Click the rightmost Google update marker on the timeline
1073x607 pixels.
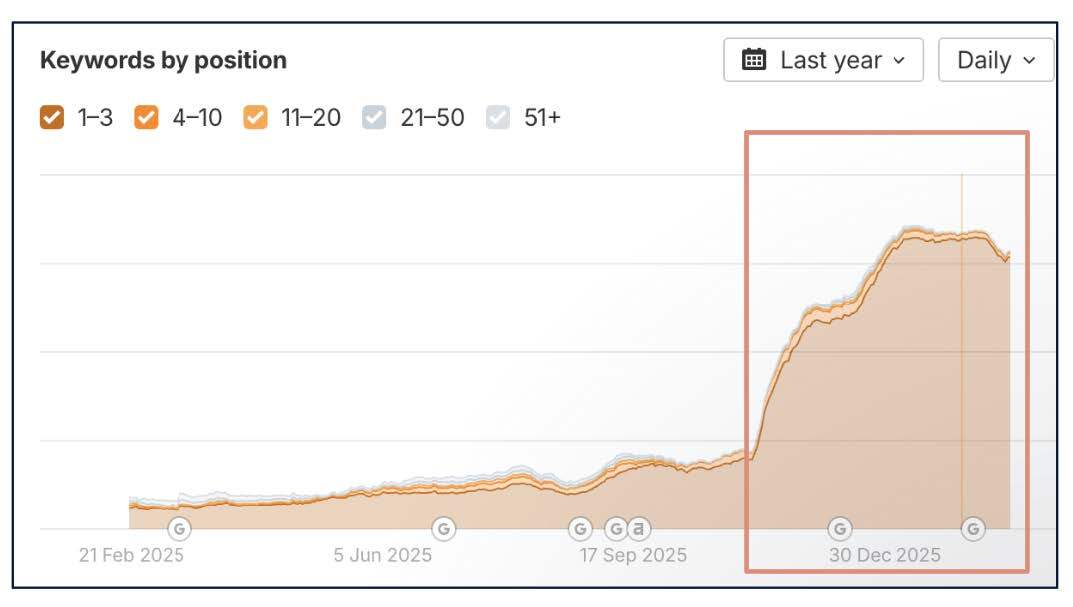[x=973, y=528]
